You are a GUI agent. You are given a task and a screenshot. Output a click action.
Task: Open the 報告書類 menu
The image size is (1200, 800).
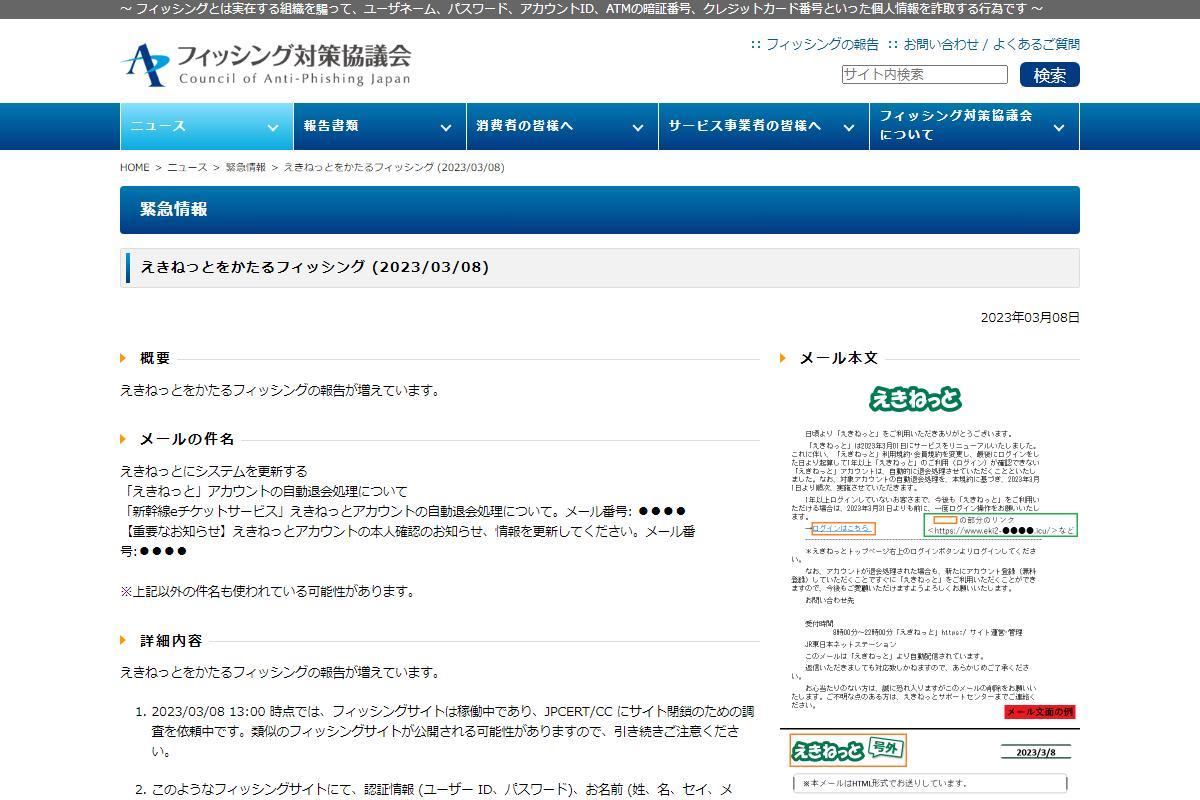(378, 126)
